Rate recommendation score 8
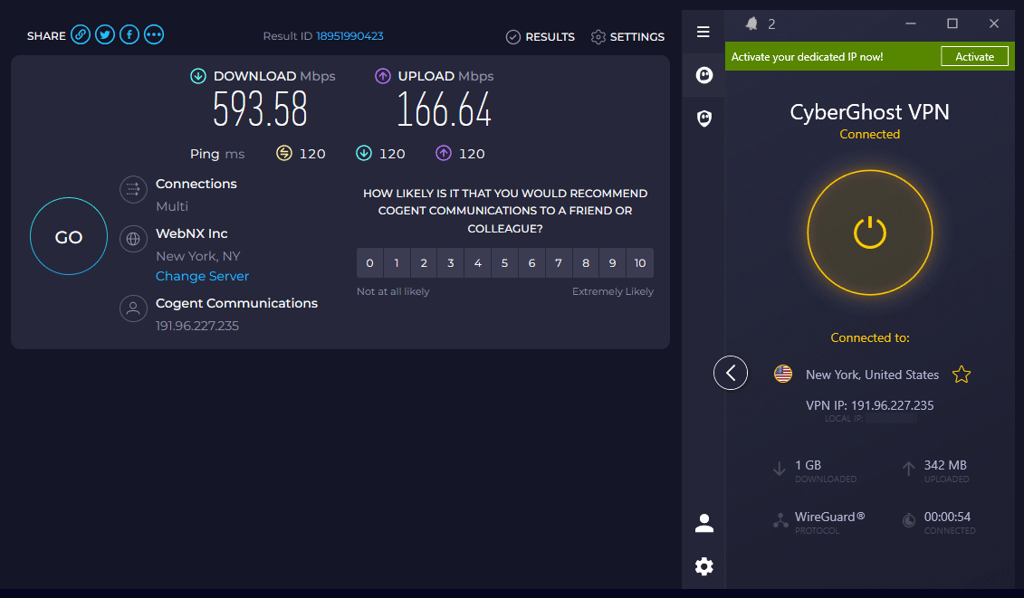Image resolution: width=1024 pixels, height=598 pixels. click(x=586, y=263)
